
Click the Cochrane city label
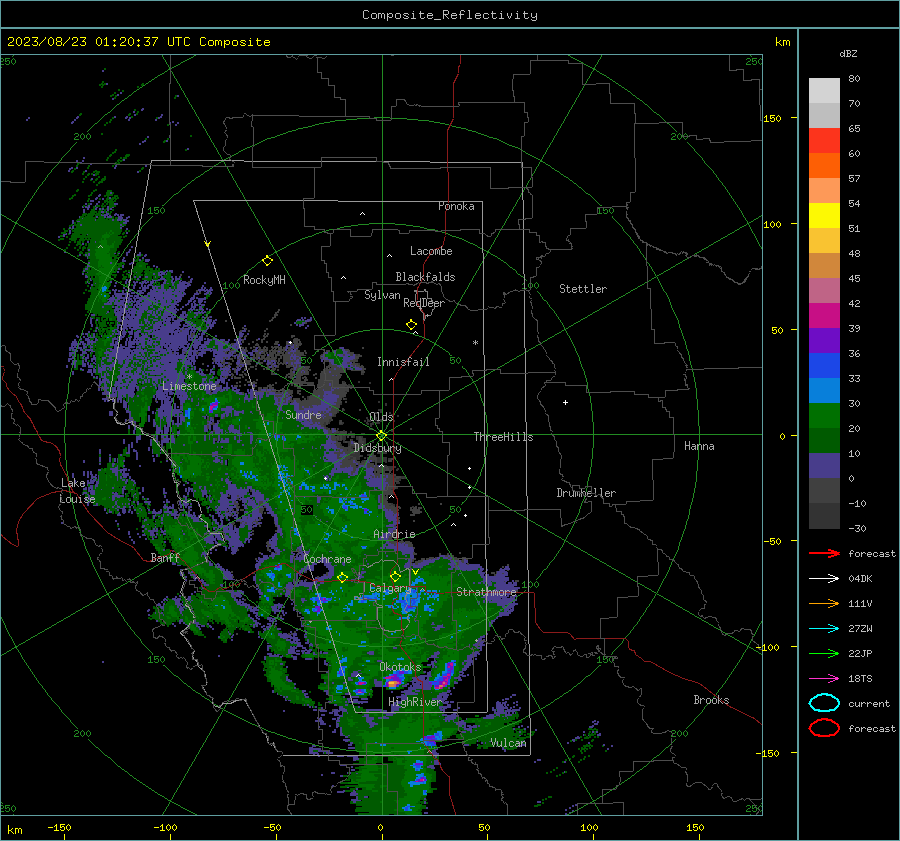(x=327, y=559)
